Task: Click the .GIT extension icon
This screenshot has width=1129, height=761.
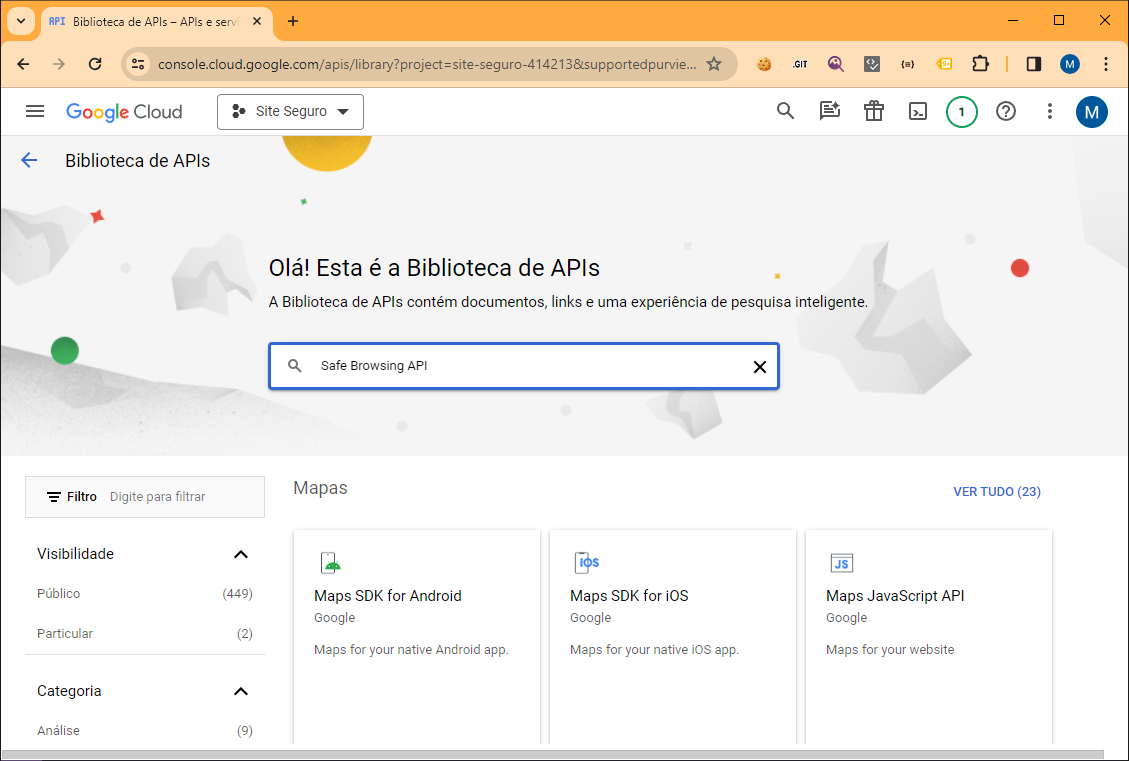Action: [799, 64]
